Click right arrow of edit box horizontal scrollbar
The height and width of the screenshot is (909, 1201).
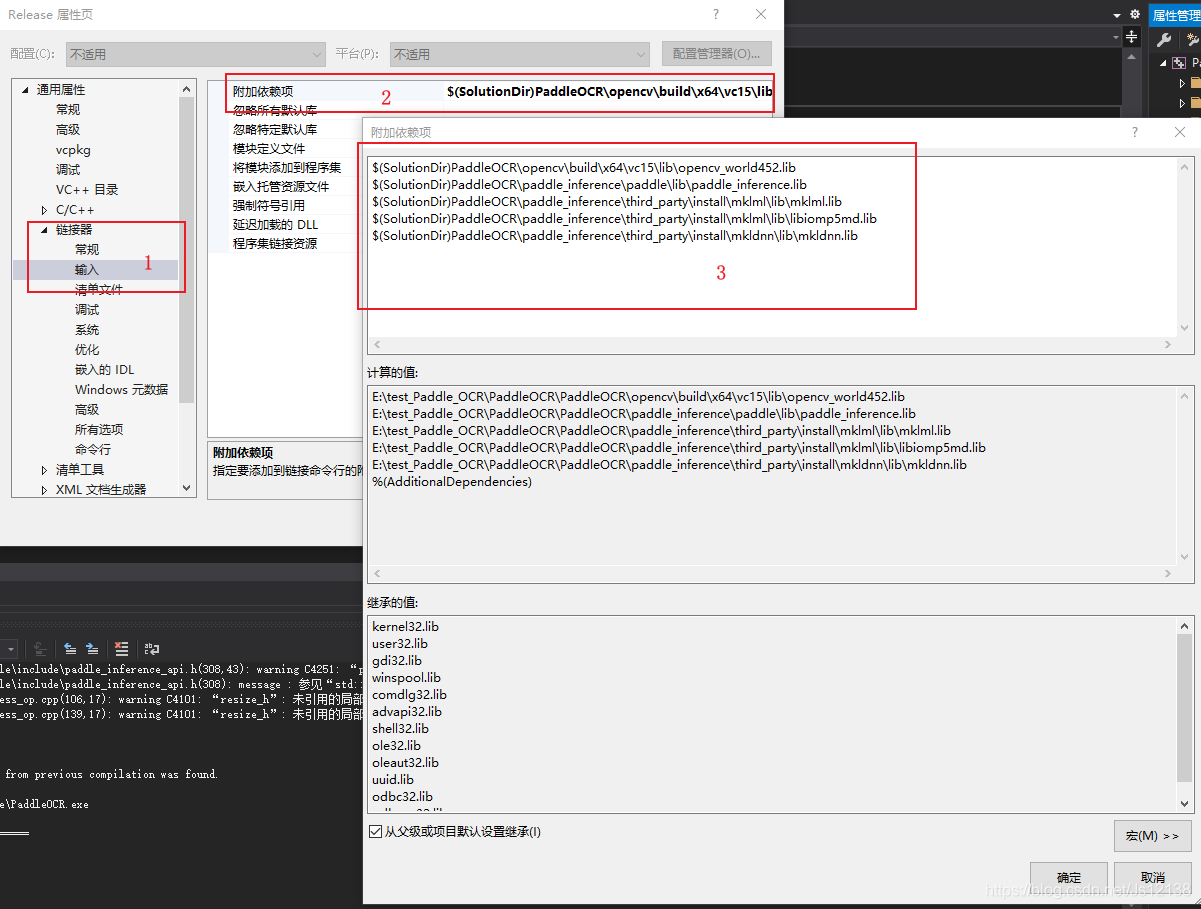[1166, 345]
